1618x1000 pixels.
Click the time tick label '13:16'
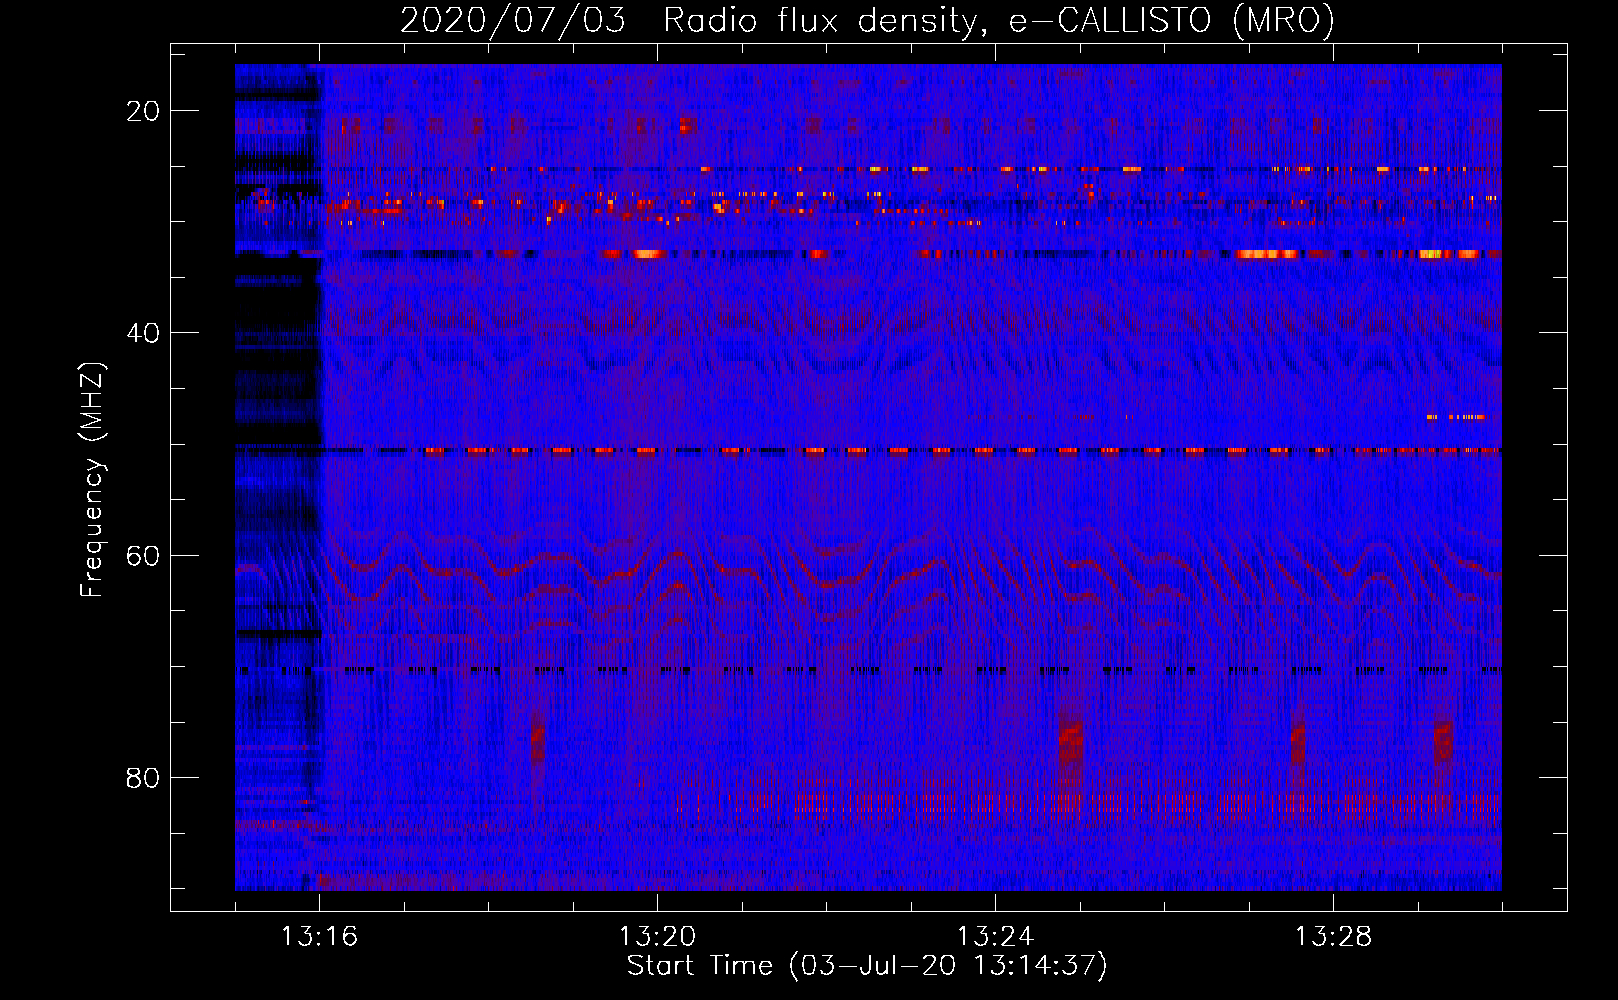[x=319, y=937]
